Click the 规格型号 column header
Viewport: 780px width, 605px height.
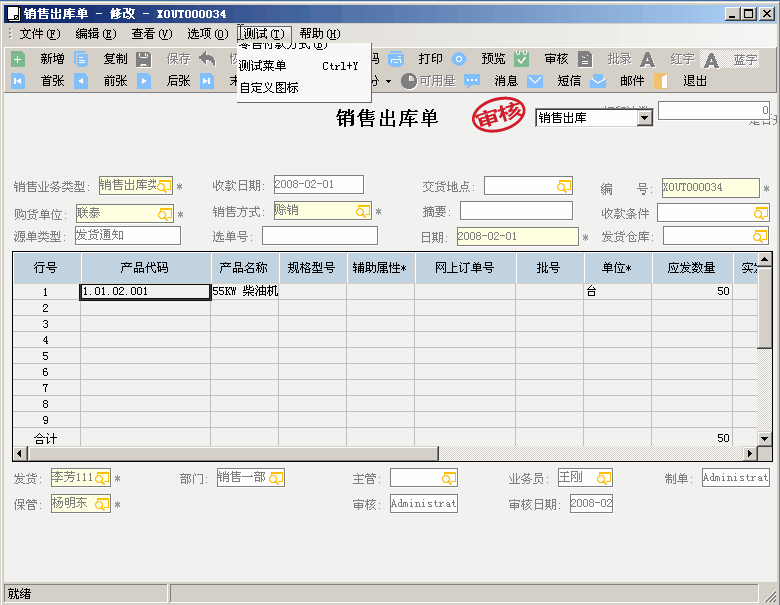point(313,268)
